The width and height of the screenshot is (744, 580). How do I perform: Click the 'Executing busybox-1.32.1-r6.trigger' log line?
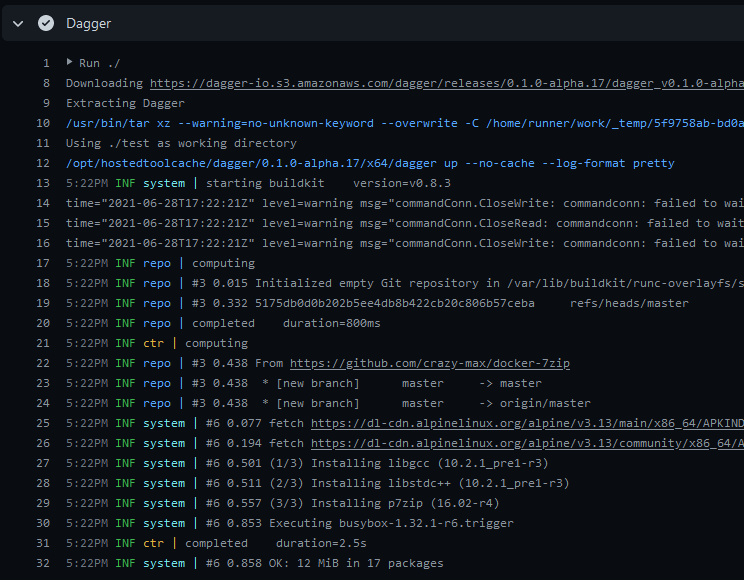[x=391, y=523]
